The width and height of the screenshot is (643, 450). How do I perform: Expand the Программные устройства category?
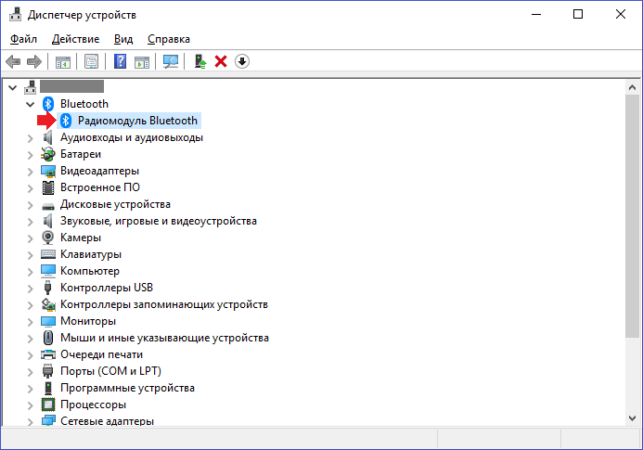[30, 388]
